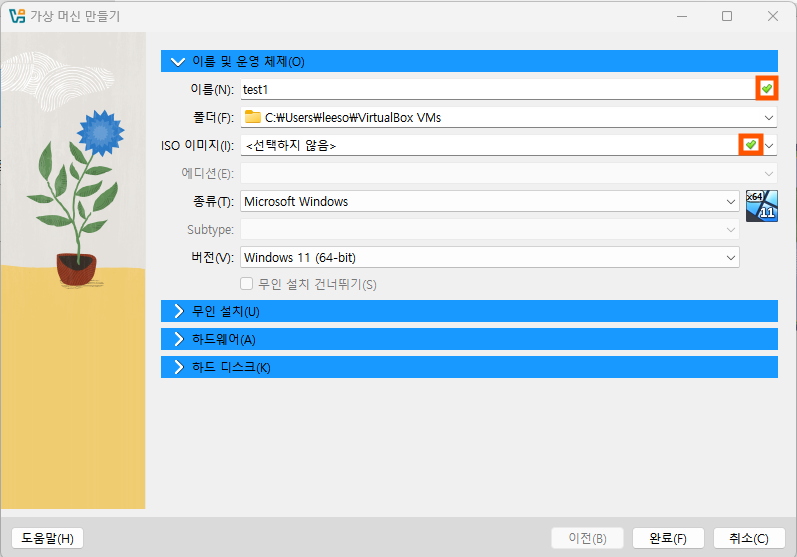The height and width of the screenshot is (557, 797).
Task: Collapse the name and operating system section
Action: click(x=469, y=61)
